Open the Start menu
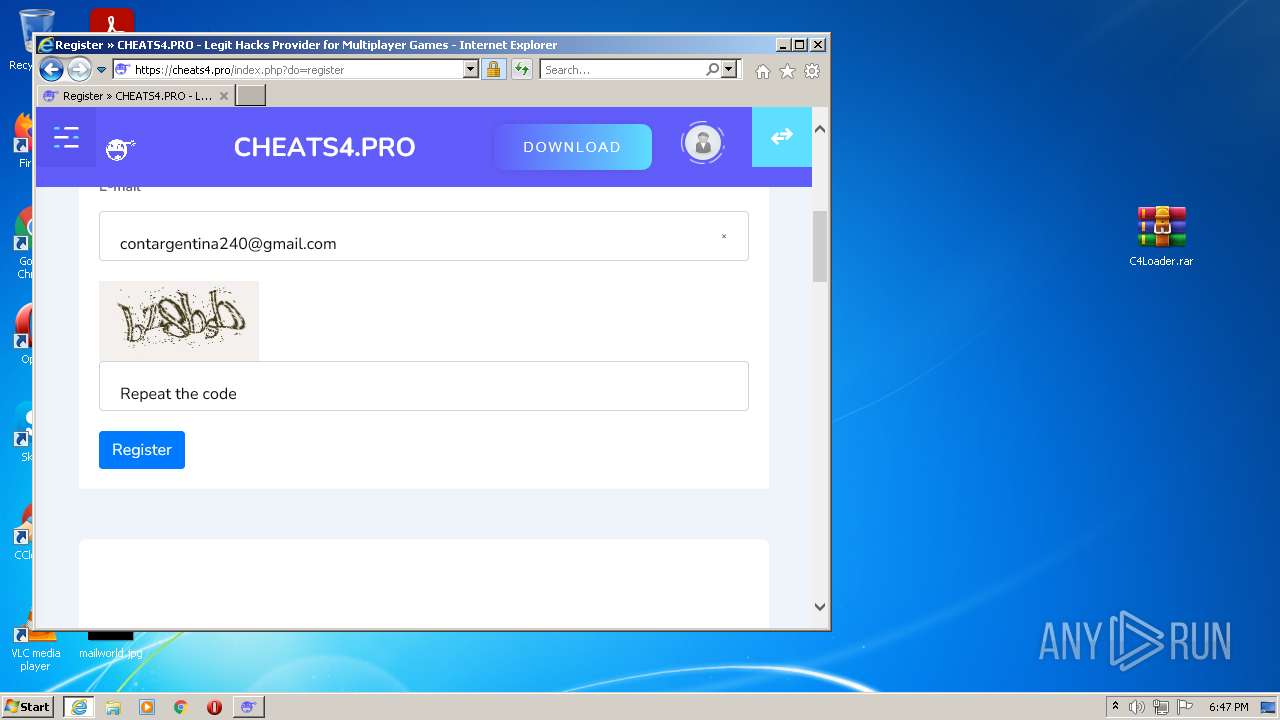The width and height of the screenshot is (1280, 720). point(28,706)
